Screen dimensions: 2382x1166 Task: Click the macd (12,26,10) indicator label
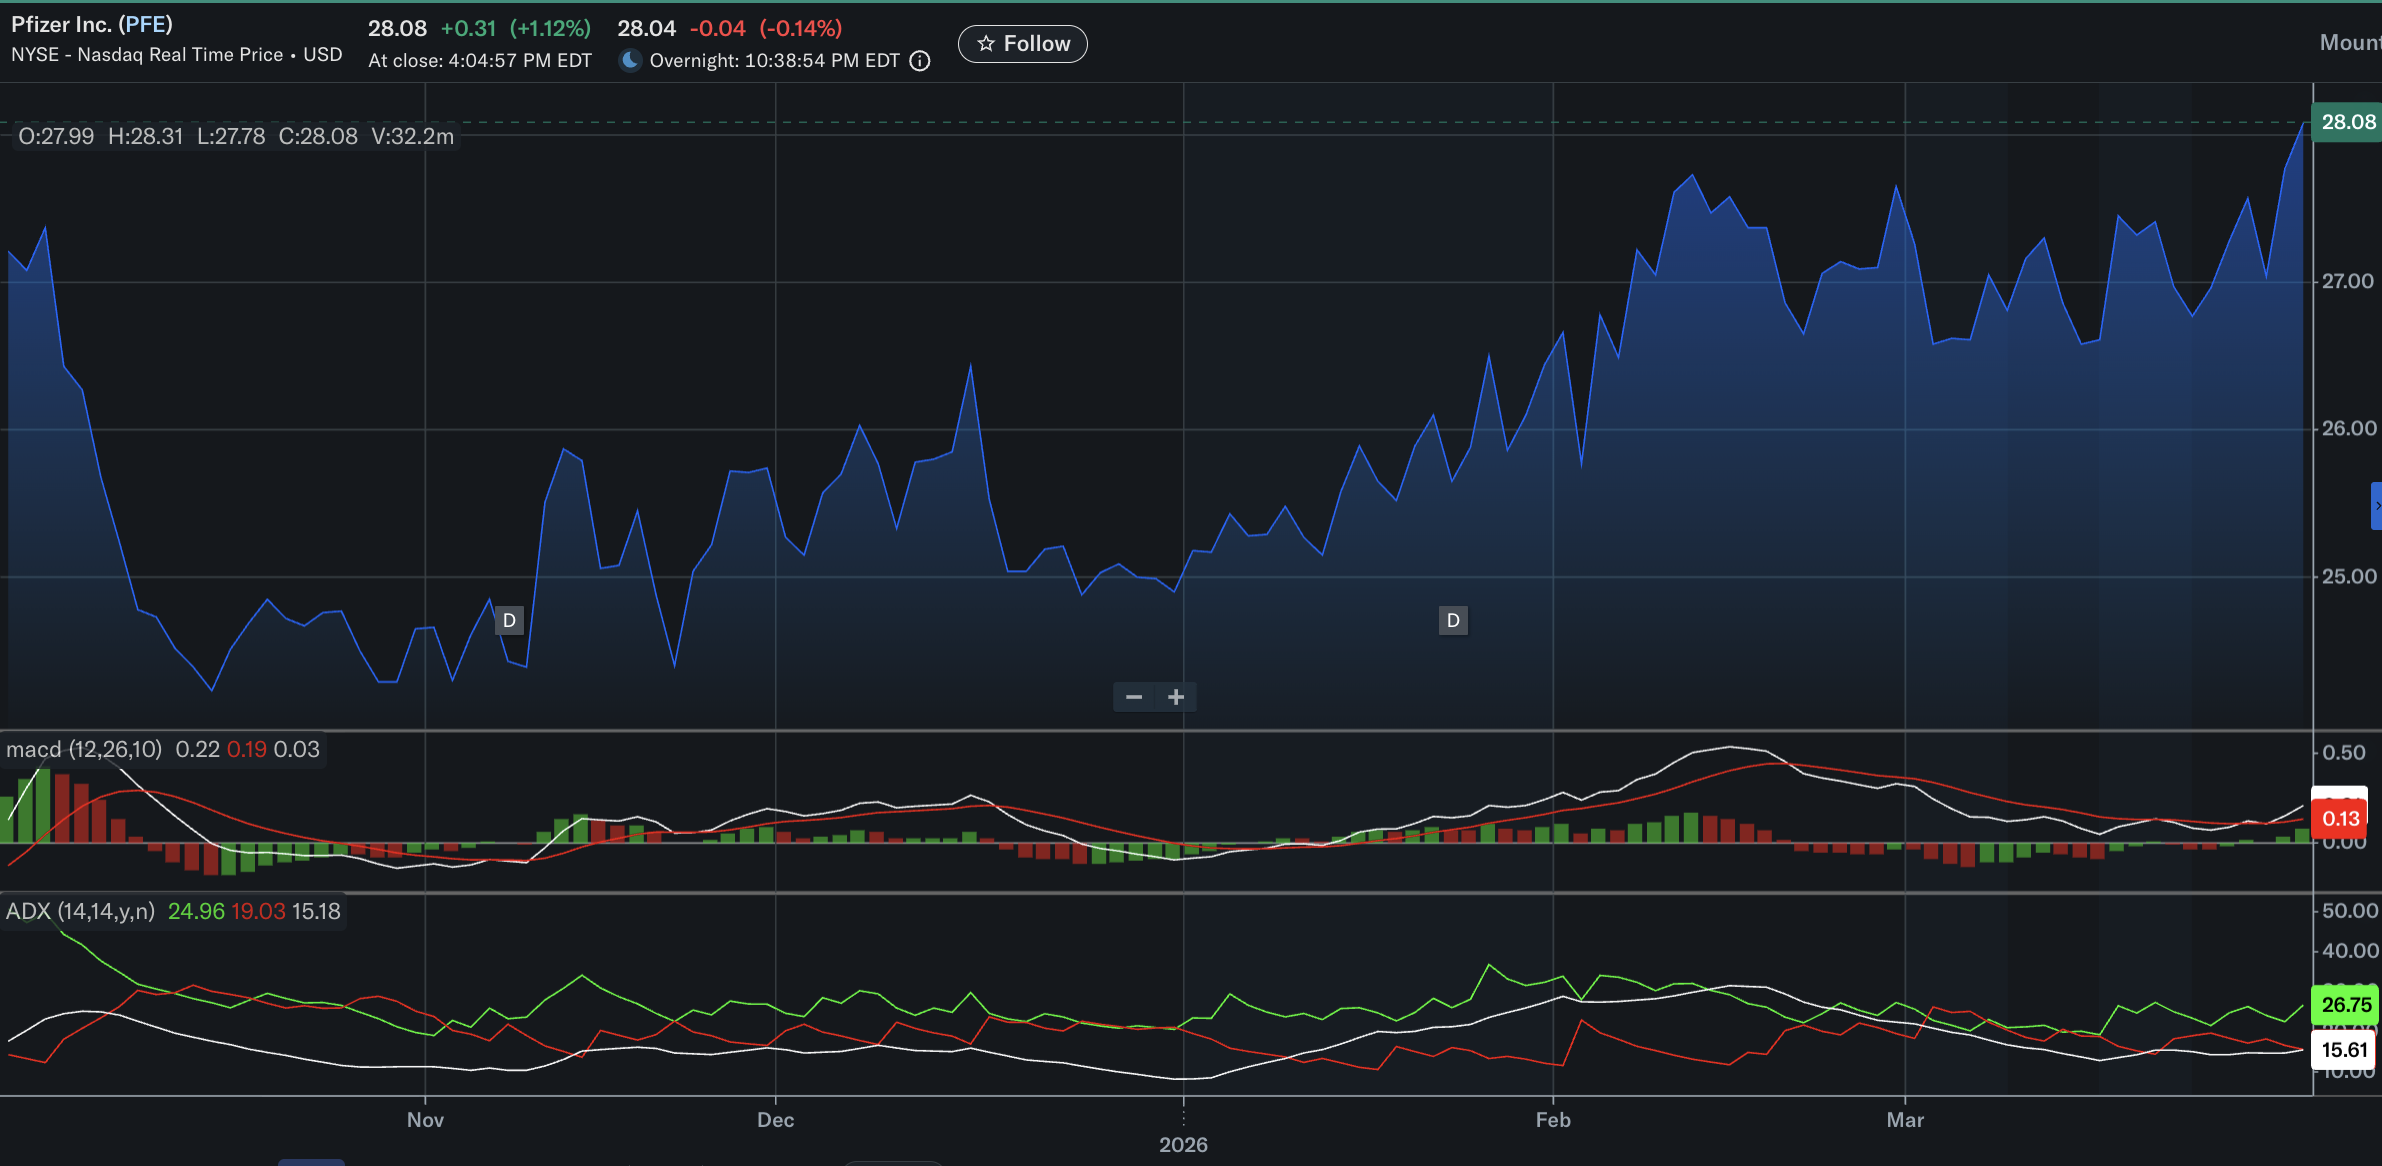coord(85,748)
